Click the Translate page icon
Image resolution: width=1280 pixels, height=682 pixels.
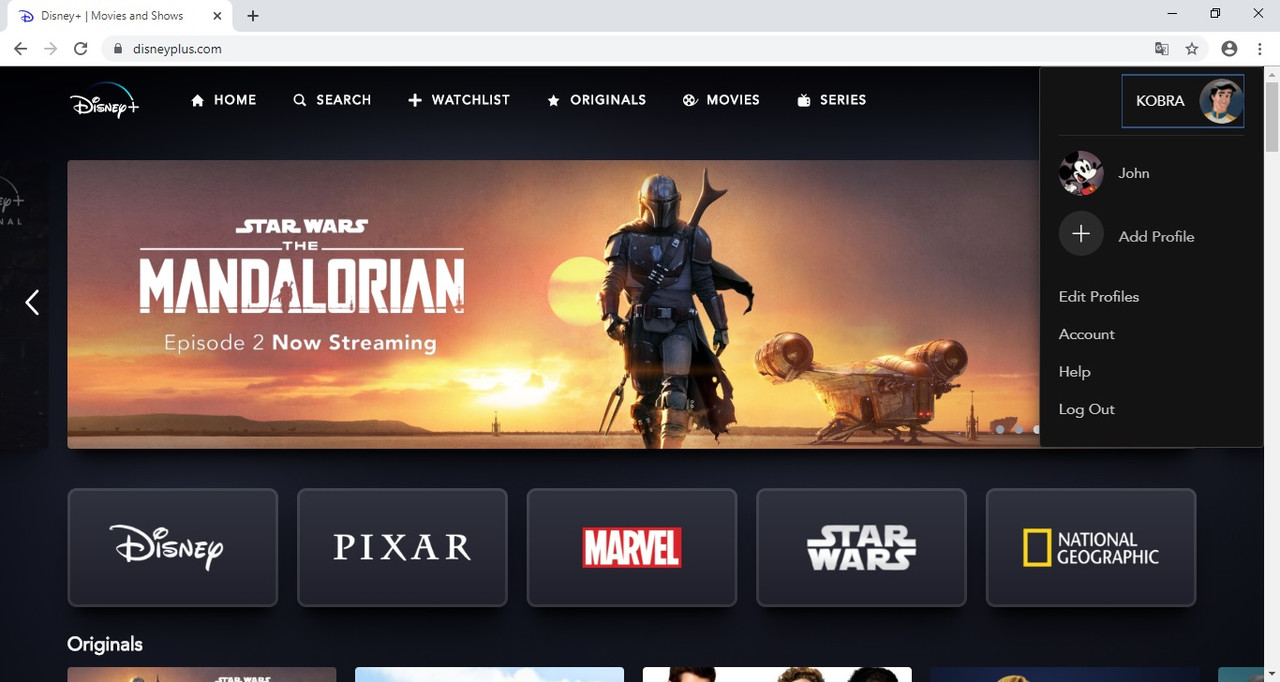(1161, 48)
